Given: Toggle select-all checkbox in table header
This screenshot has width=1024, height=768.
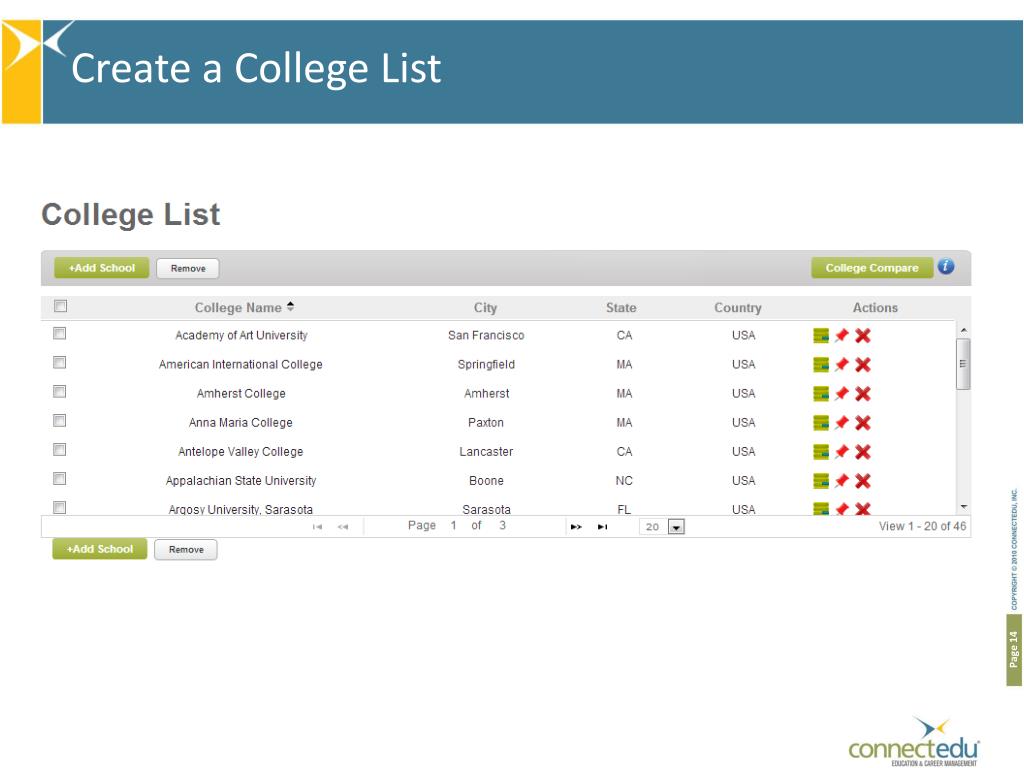Looking at the screenshot, I should point(60,306).
